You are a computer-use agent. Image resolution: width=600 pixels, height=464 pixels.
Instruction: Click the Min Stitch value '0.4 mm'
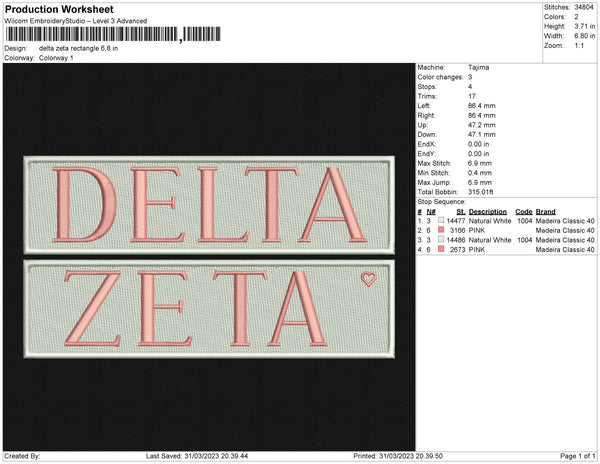(480, 173)
